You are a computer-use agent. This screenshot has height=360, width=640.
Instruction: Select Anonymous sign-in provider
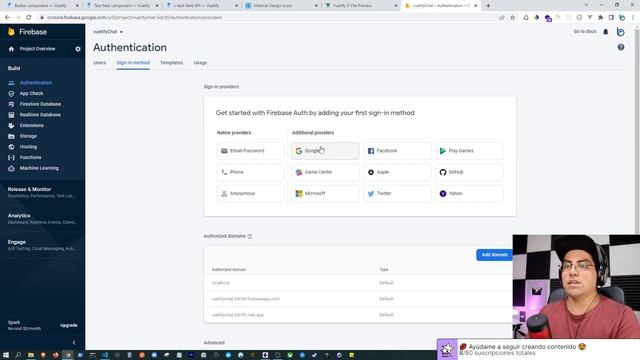(x=250, y=193)
